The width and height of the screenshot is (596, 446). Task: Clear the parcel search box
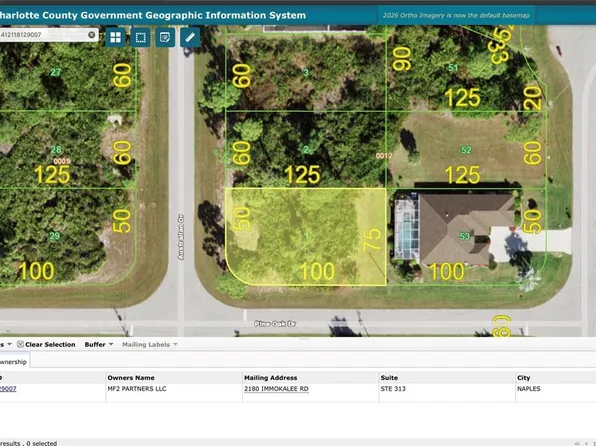pos(92,35)
